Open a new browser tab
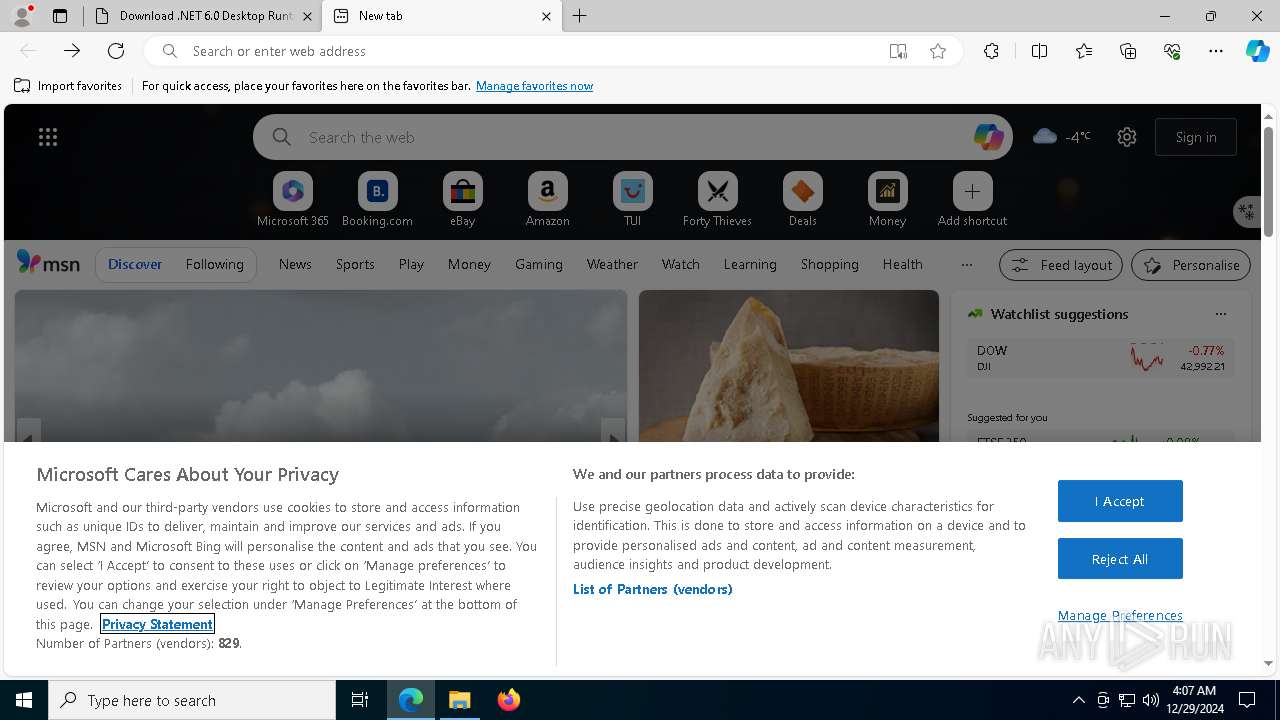 (580, 16)
